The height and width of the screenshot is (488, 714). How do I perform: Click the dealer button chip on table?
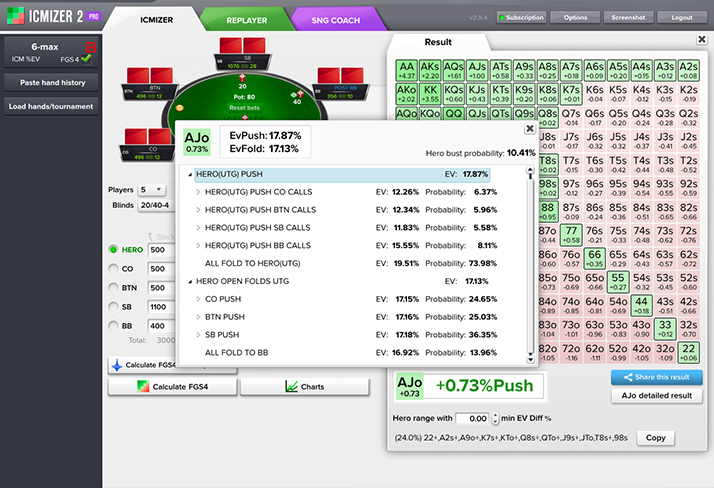point(180,108)
